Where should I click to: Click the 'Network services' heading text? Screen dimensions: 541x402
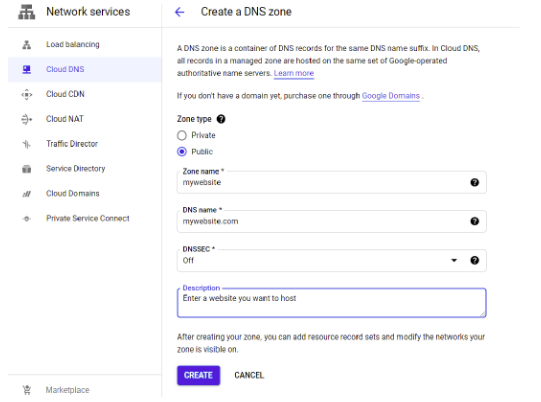click(88, 12)
